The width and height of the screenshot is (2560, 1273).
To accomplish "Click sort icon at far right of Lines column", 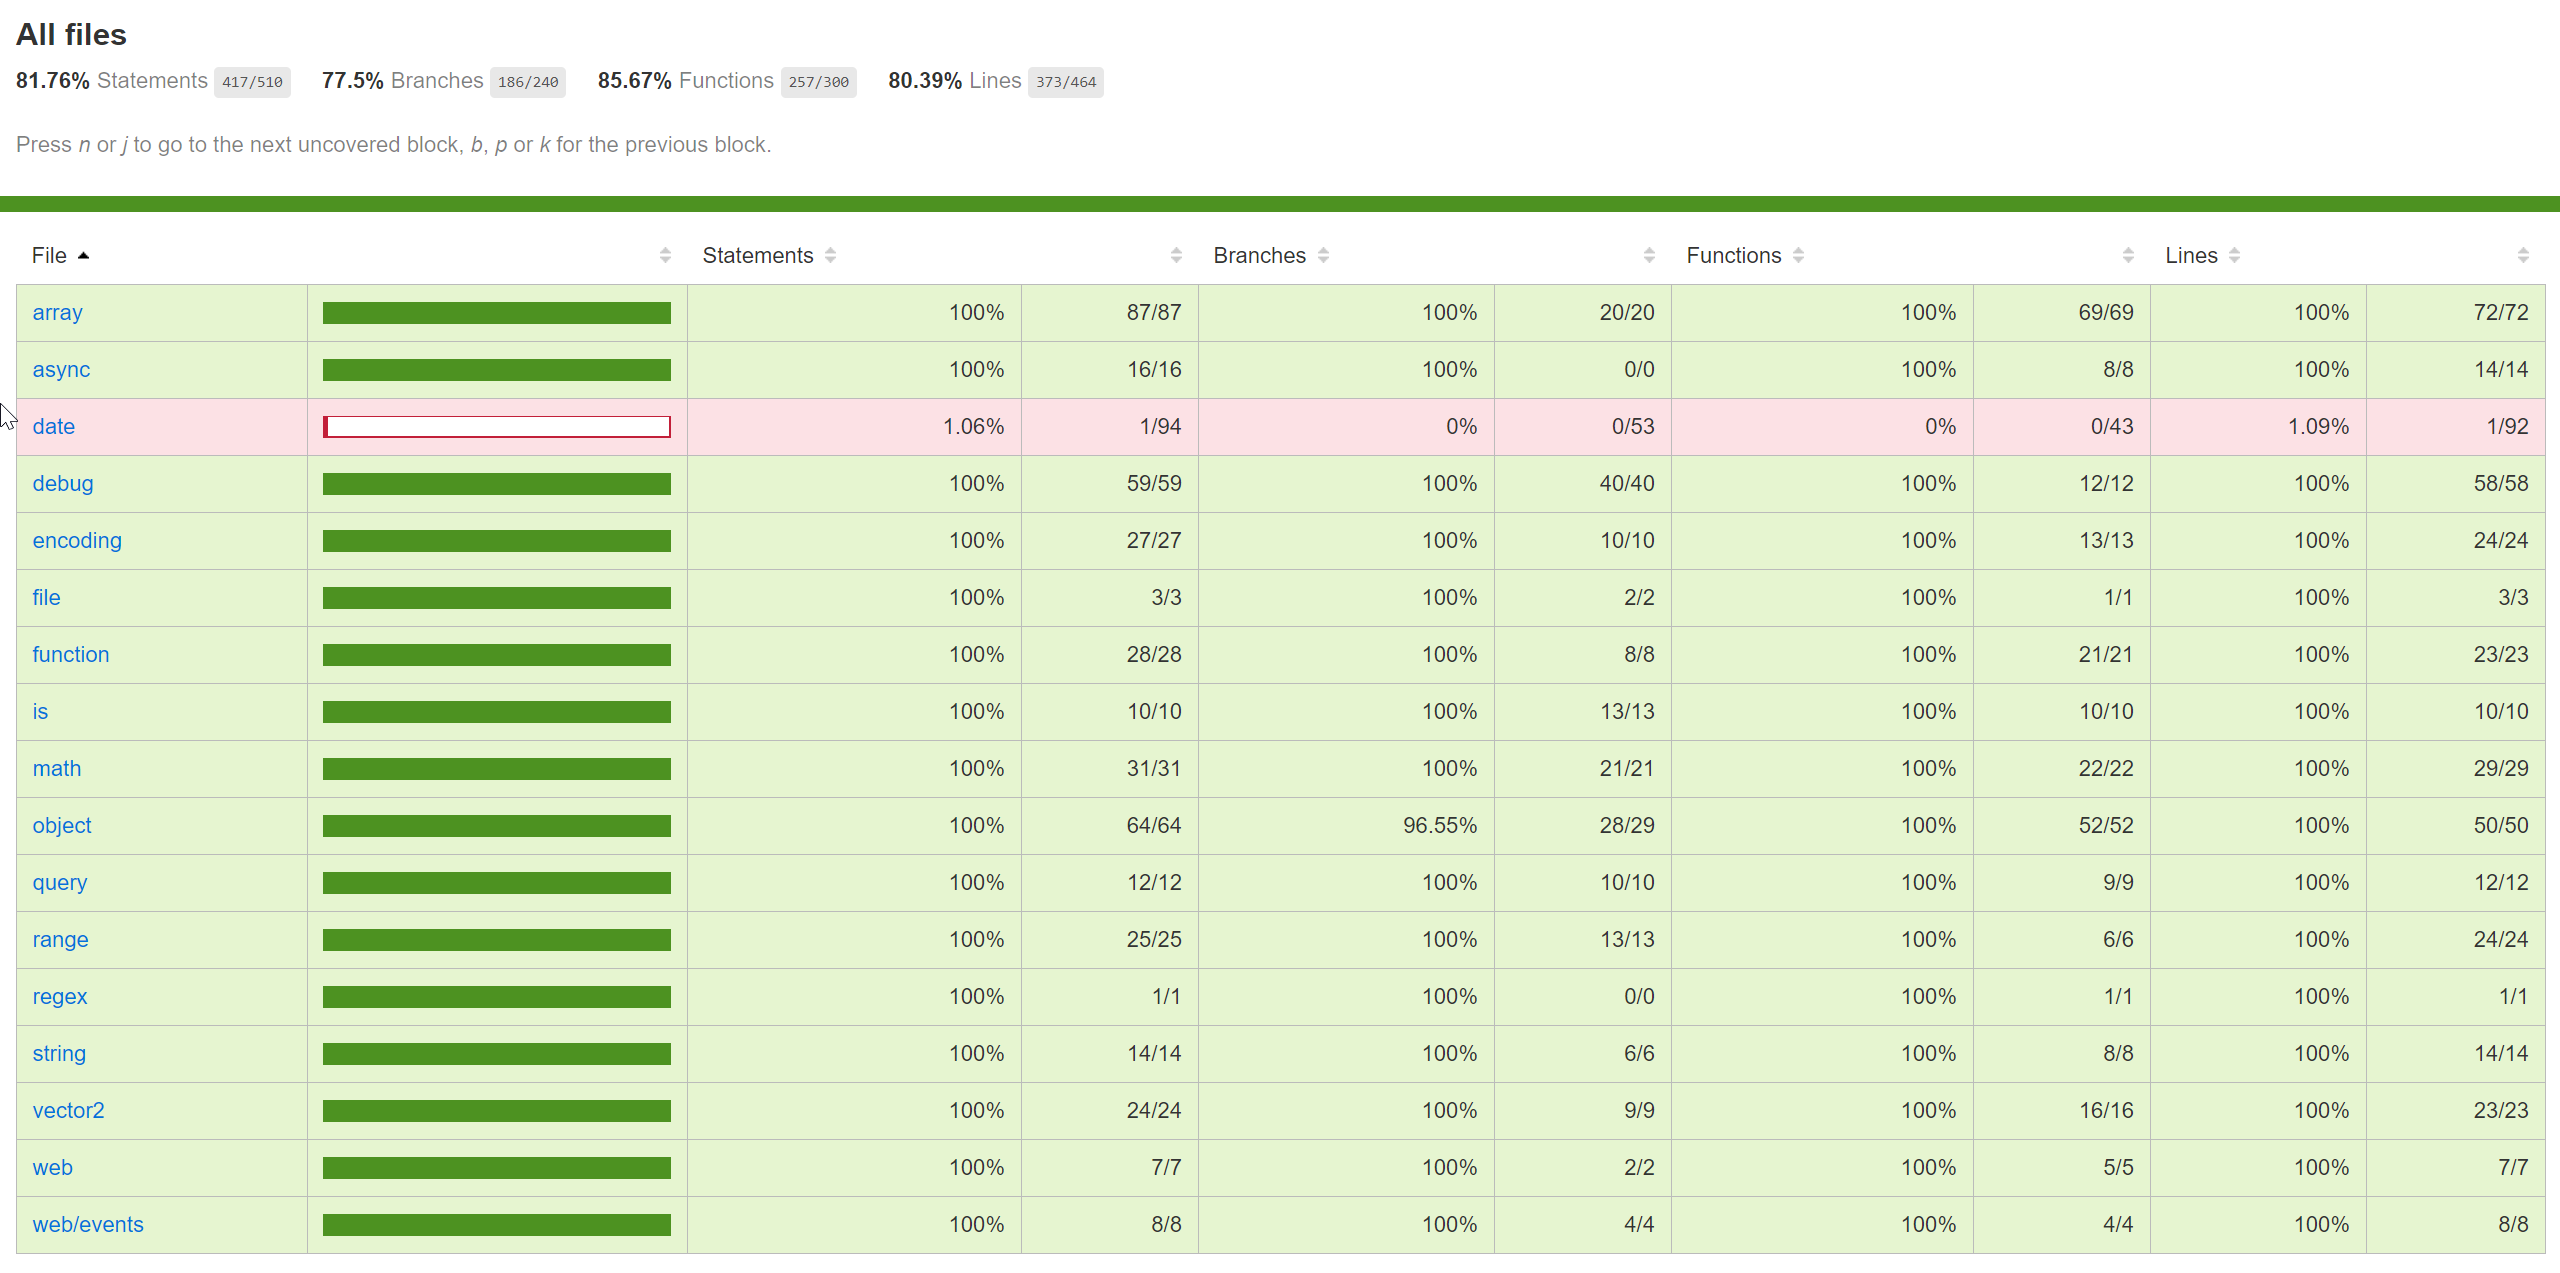I will click(2523, 256).
